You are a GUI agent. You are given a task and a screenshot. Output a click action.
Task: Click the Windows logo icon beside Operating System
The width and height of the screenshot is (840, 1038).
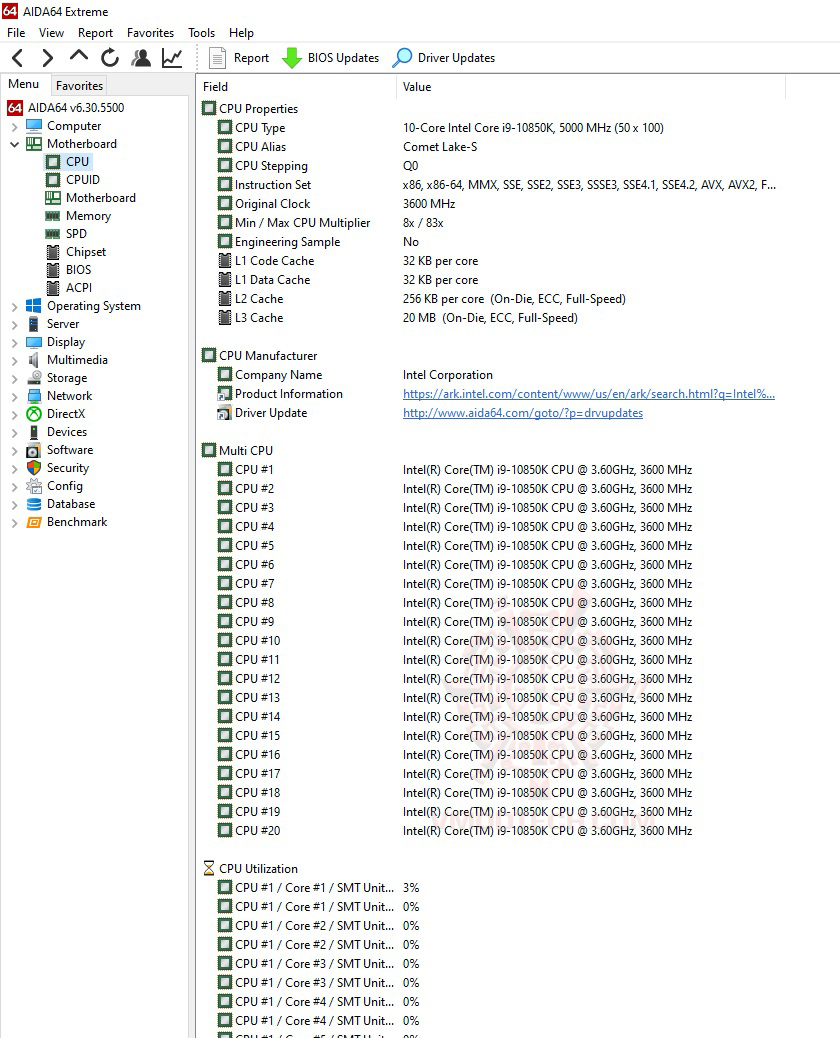[x=34, y=306]
